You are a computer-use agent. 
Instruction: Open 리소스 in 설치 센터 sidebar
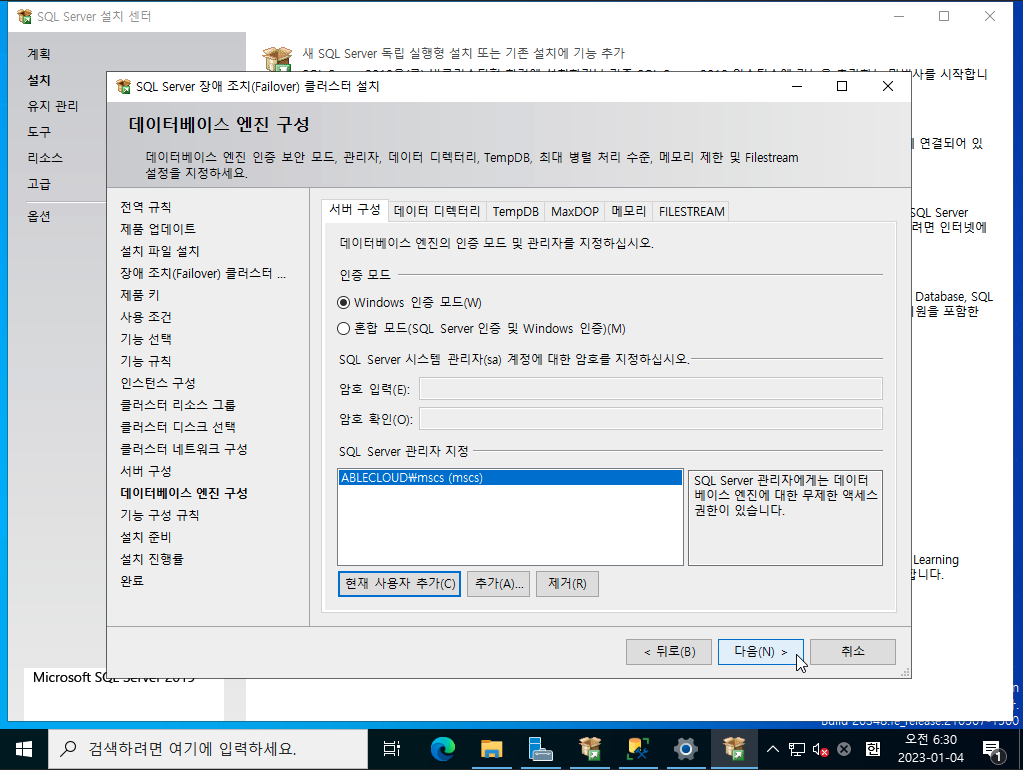tap(44, 158)
